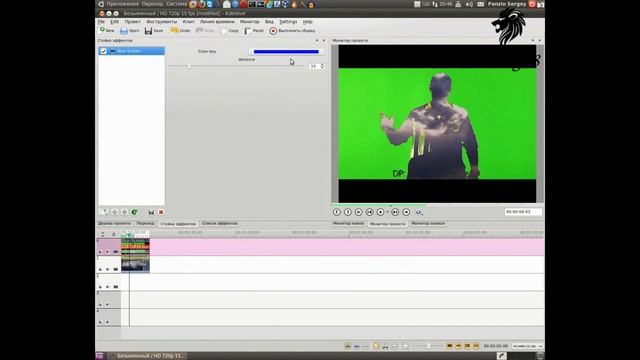Undo the last action from the toolbar
The image size is (640, 360).
180,31
